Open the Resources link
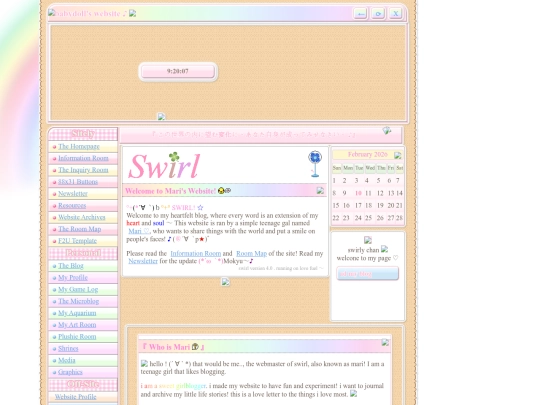Screen dimensions: 540x405 [72, 205]
